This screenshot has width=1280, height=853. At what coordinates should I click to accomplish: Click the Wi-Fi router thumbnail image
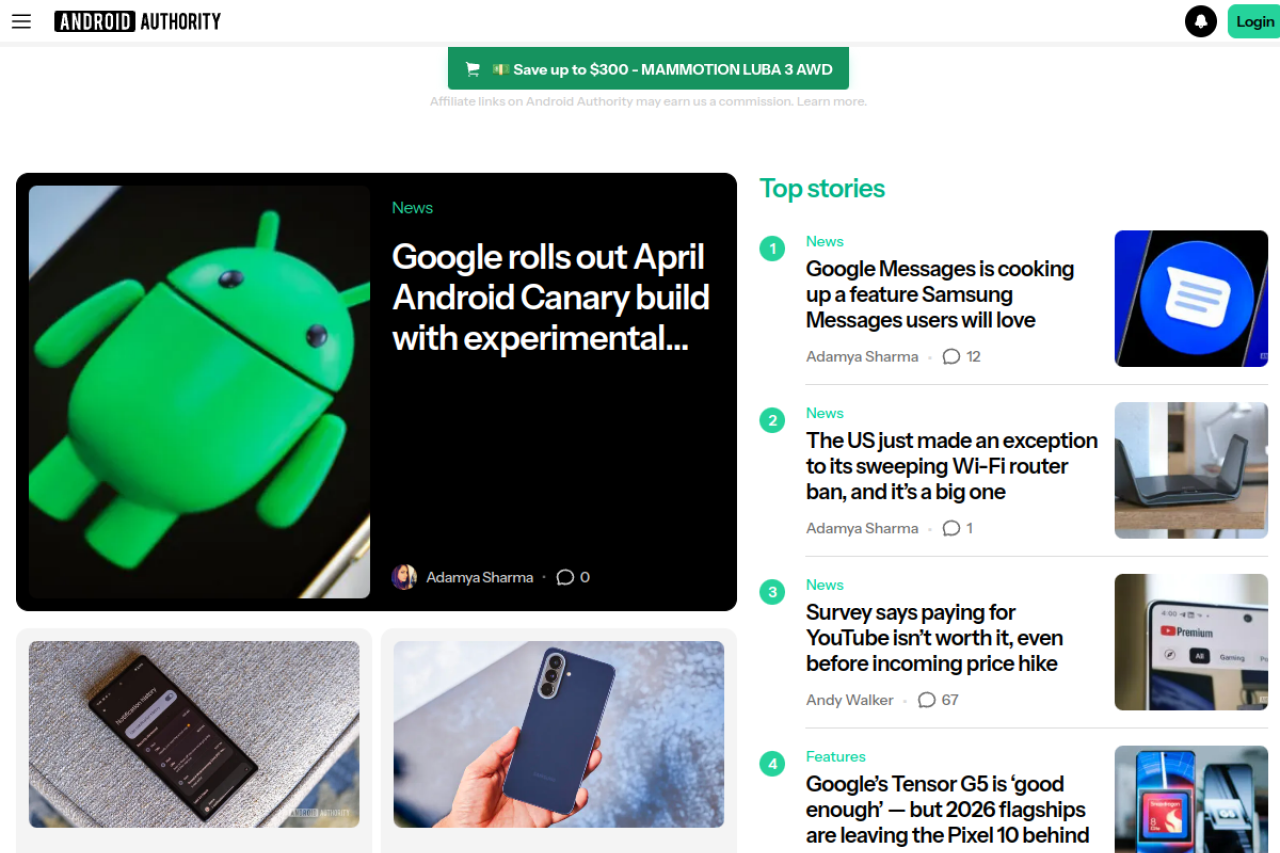pos(1191,470)
